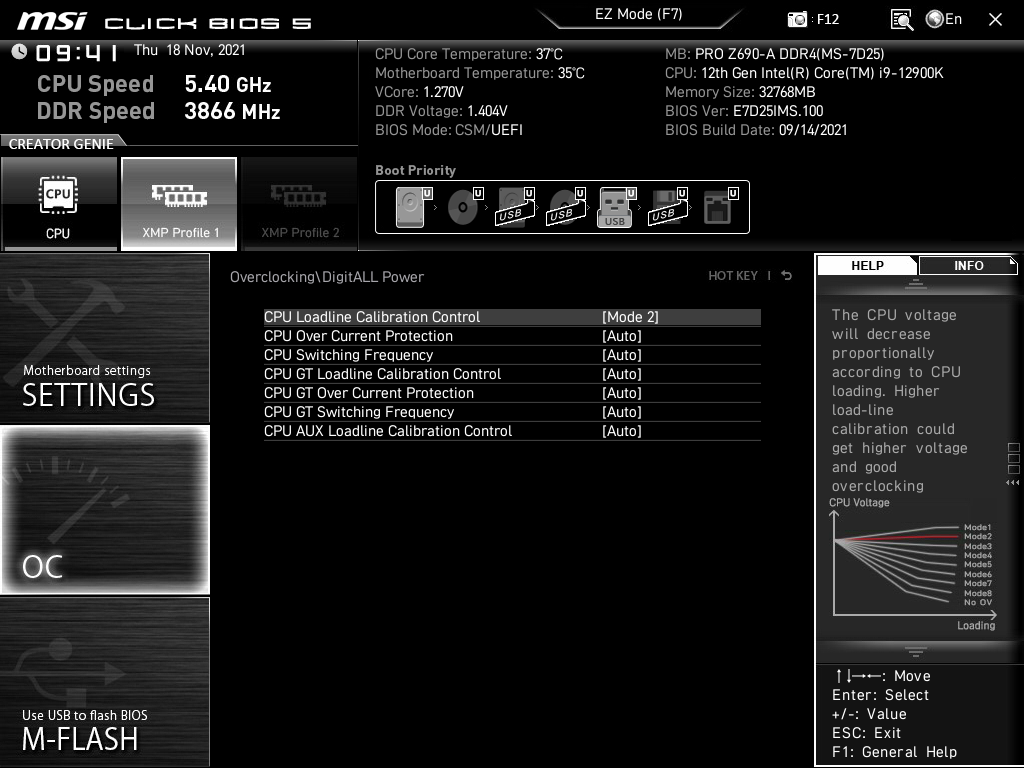The height and width of the screenshot is (768, 1024).
Task: Click the side panel collapse arrows
Action: coord(1013,483)
